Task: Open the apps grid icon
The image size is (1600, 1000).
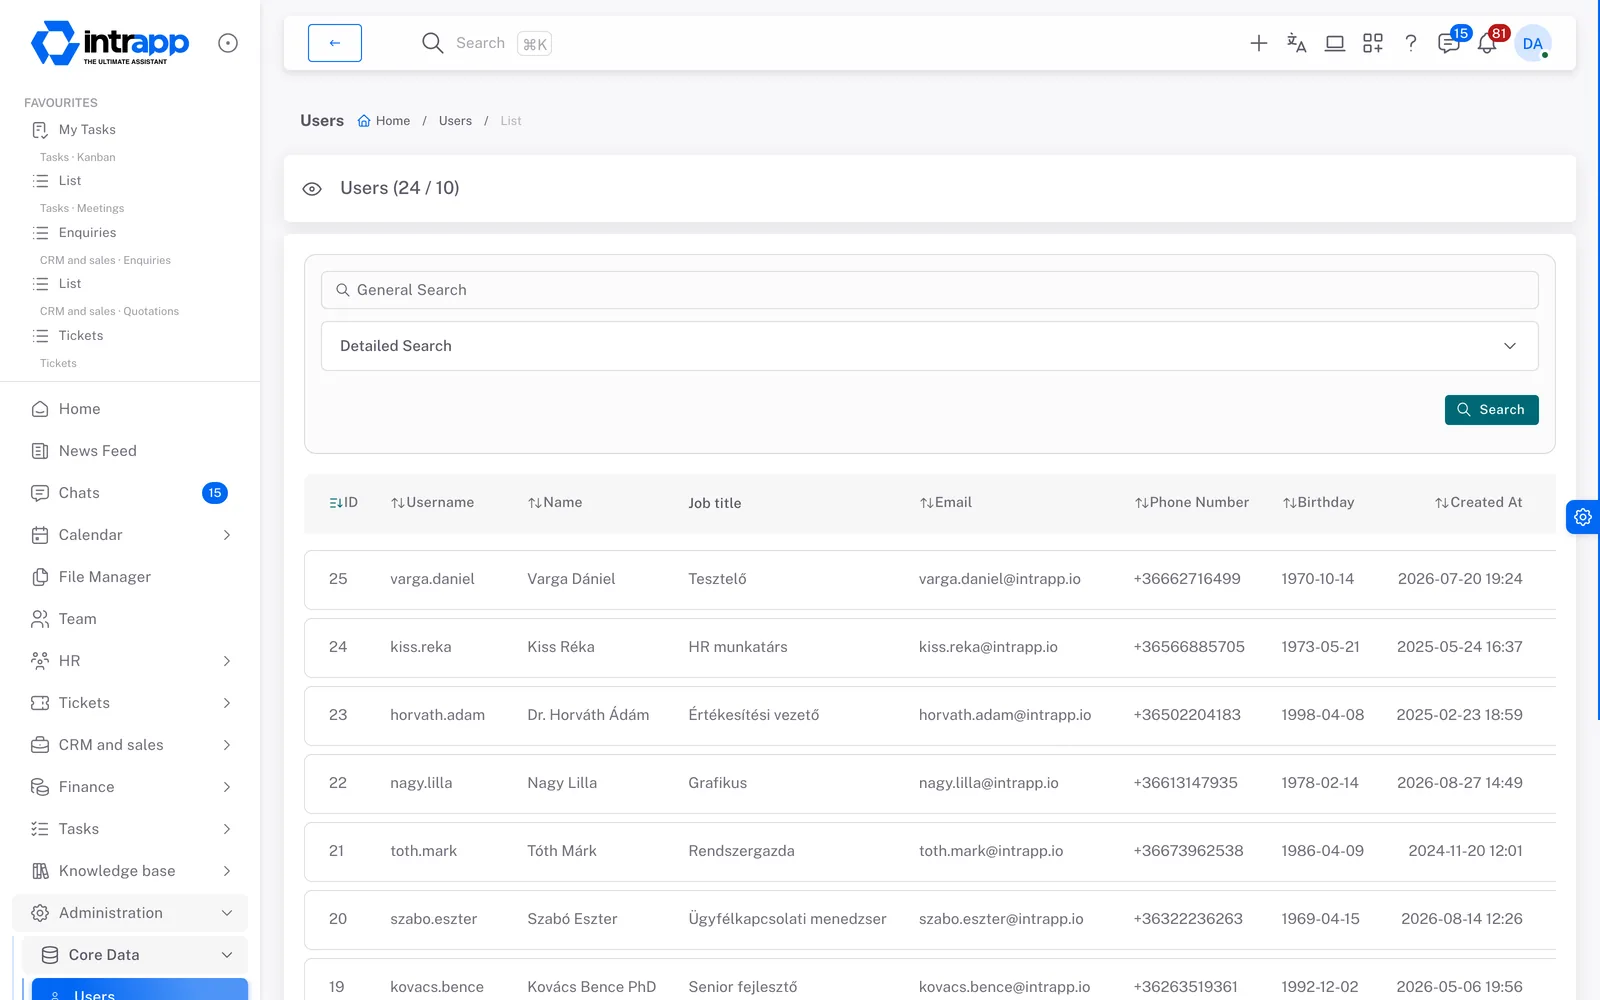Action: click(x=1373, y=43)
